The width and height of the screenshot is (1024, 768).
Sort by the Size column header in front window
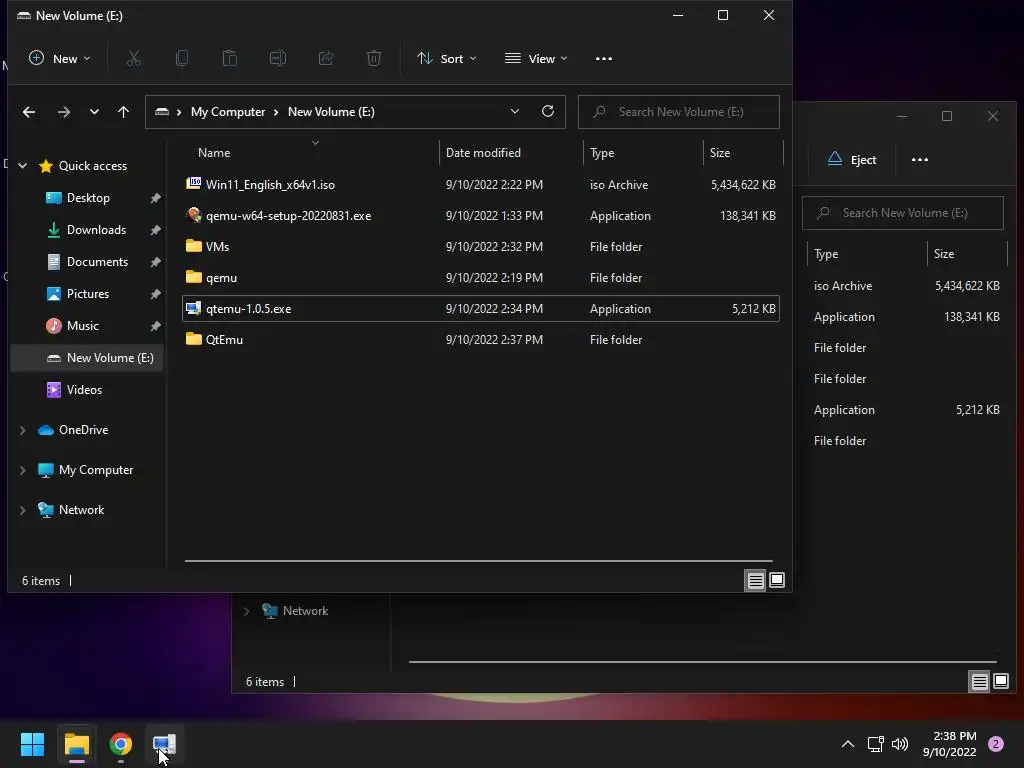tap(743, 153)
